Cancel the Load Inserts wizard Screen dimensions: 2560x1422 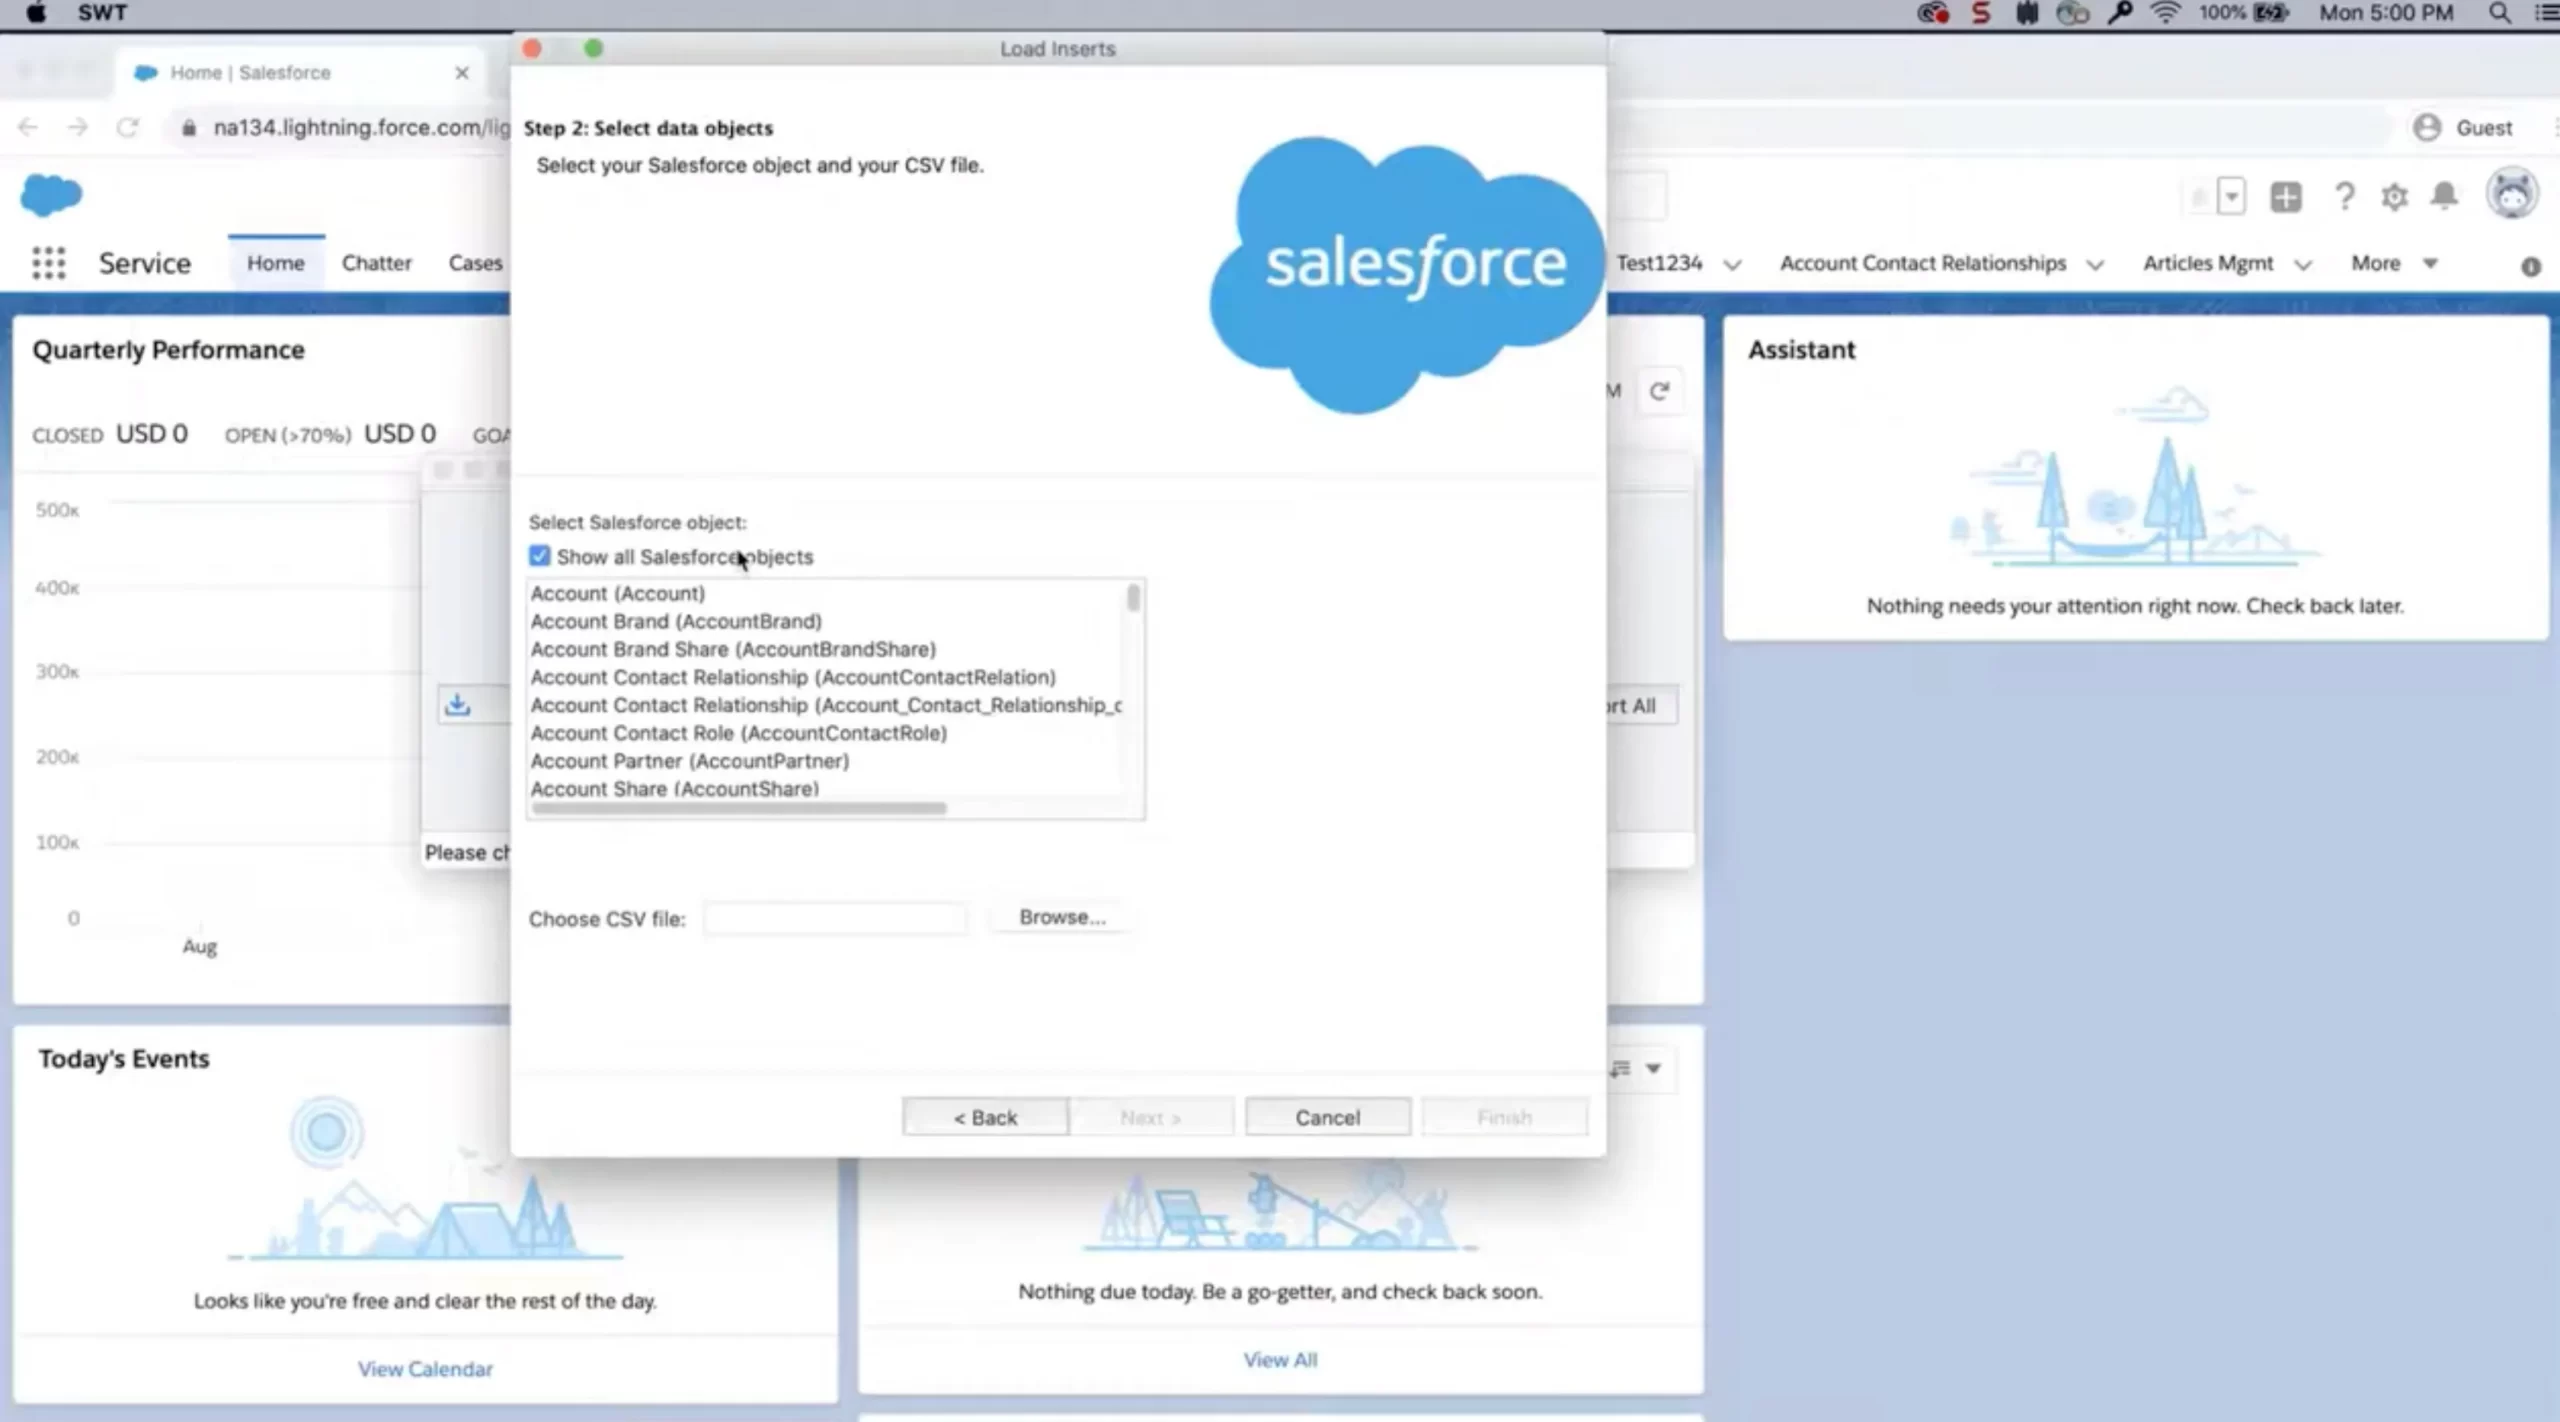click(1327, 1117)
